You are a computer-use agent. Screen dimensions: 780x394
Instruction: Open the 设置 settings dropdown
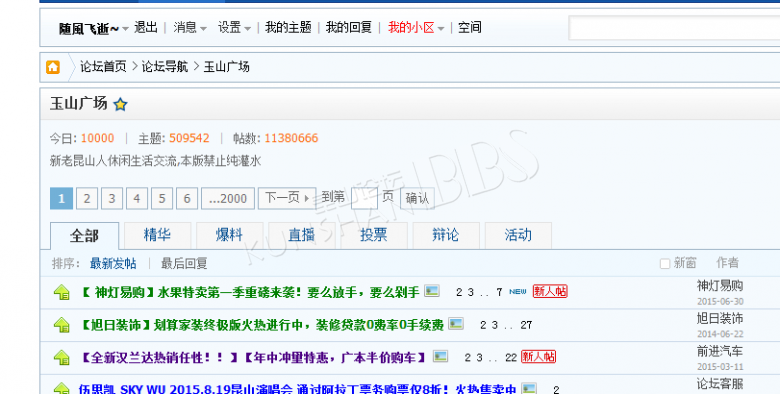234,28
